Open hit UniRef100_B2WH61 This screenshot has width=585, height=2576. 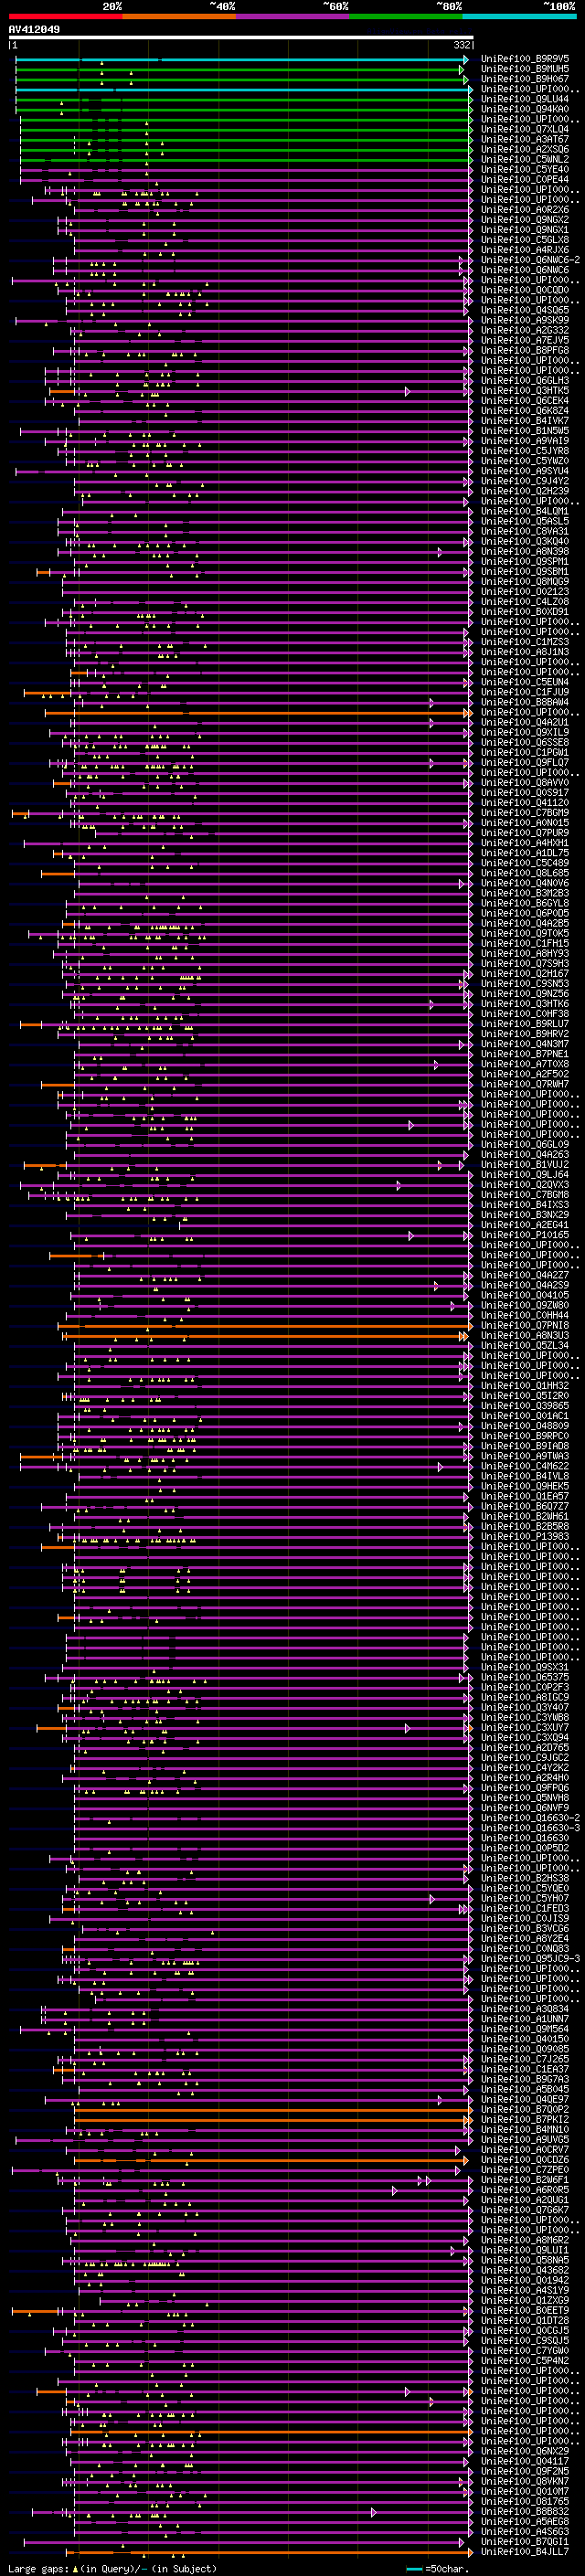pyautogui.click(x=525, y=1515)
